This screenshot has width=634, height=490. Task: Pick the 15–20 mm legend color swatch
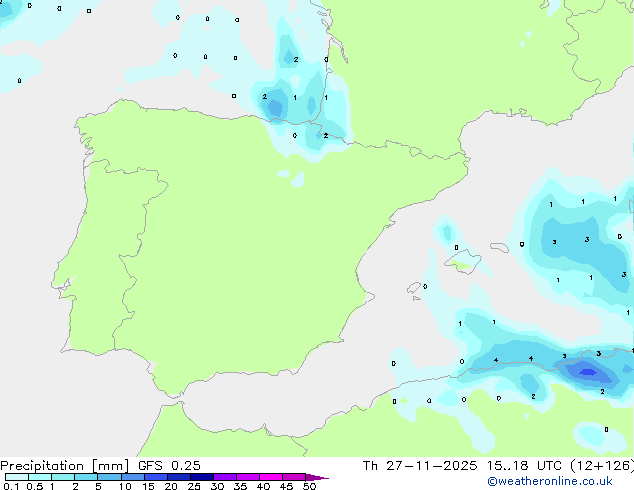coord(155,477)
